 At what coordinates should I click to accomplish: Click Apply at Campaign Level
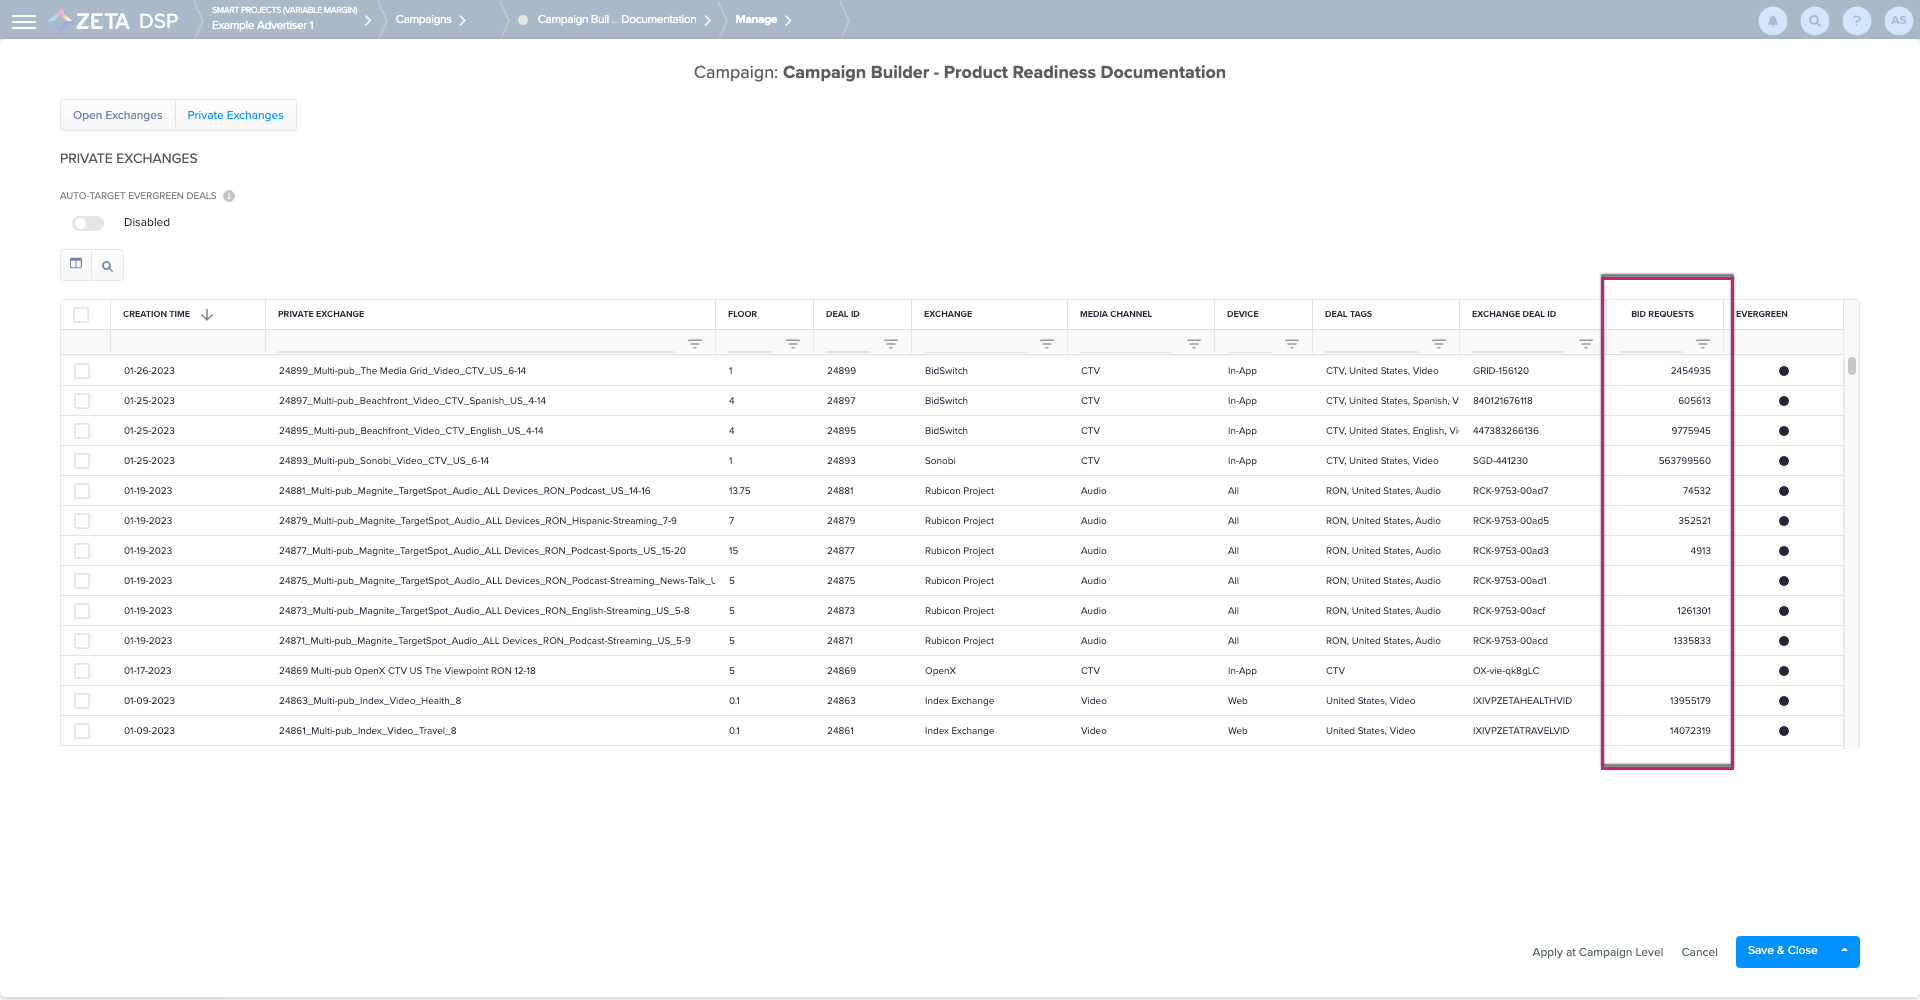[1597, 952]
